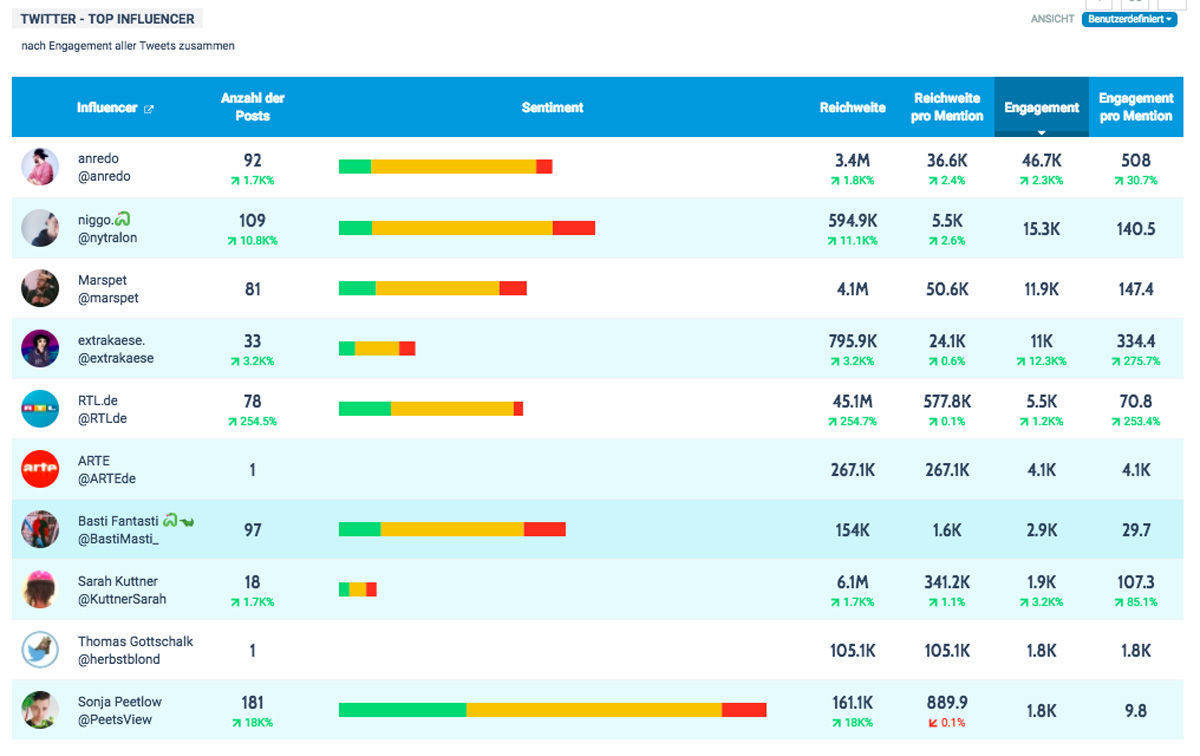Click the Twitter - Top Influencer title
Screen dimensions: 1200x756
point(108,18)
